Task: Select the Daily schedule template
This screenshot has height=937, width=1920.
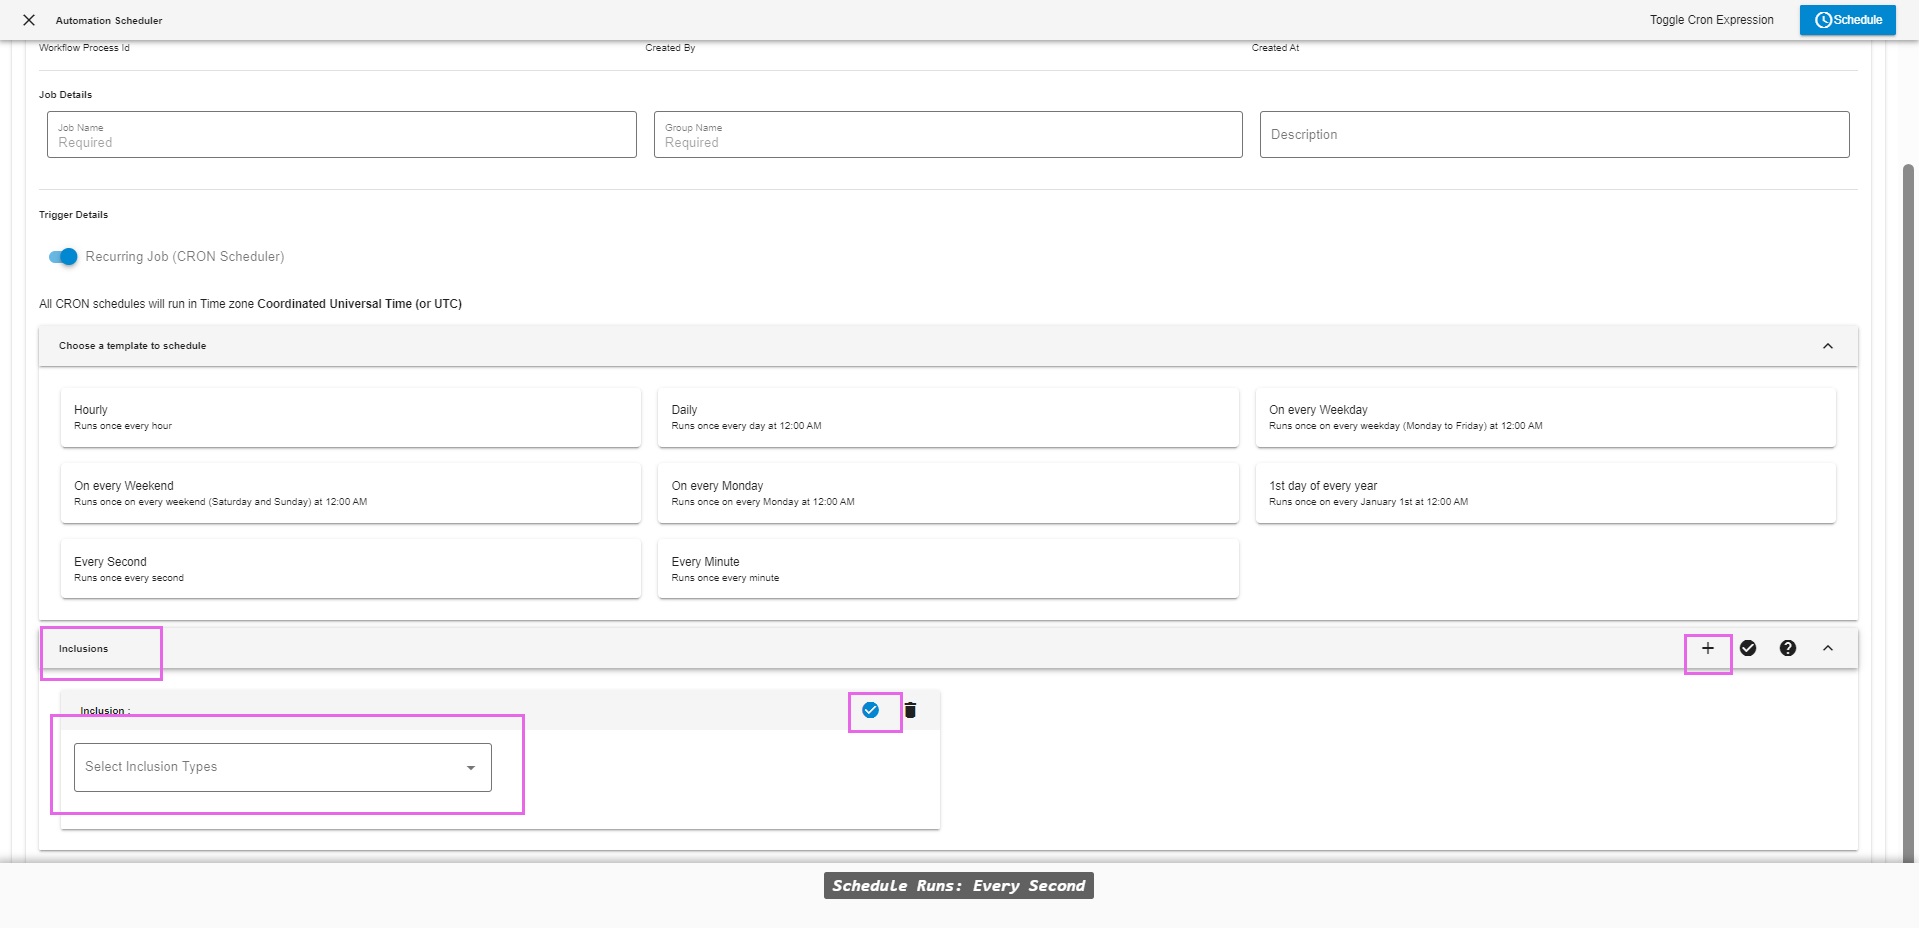Action: click(x=947, y=417)
